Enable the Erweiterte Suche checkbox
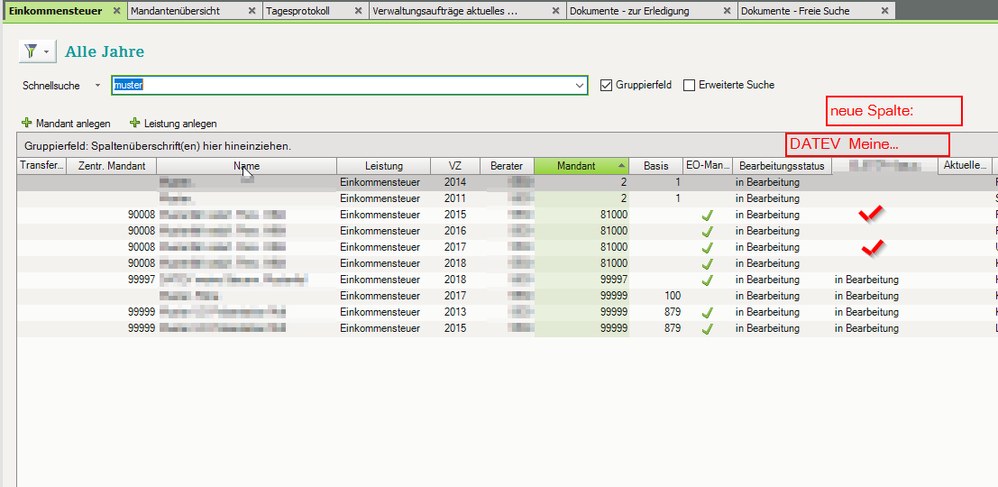The image size is (998, 487). point(689,86)
